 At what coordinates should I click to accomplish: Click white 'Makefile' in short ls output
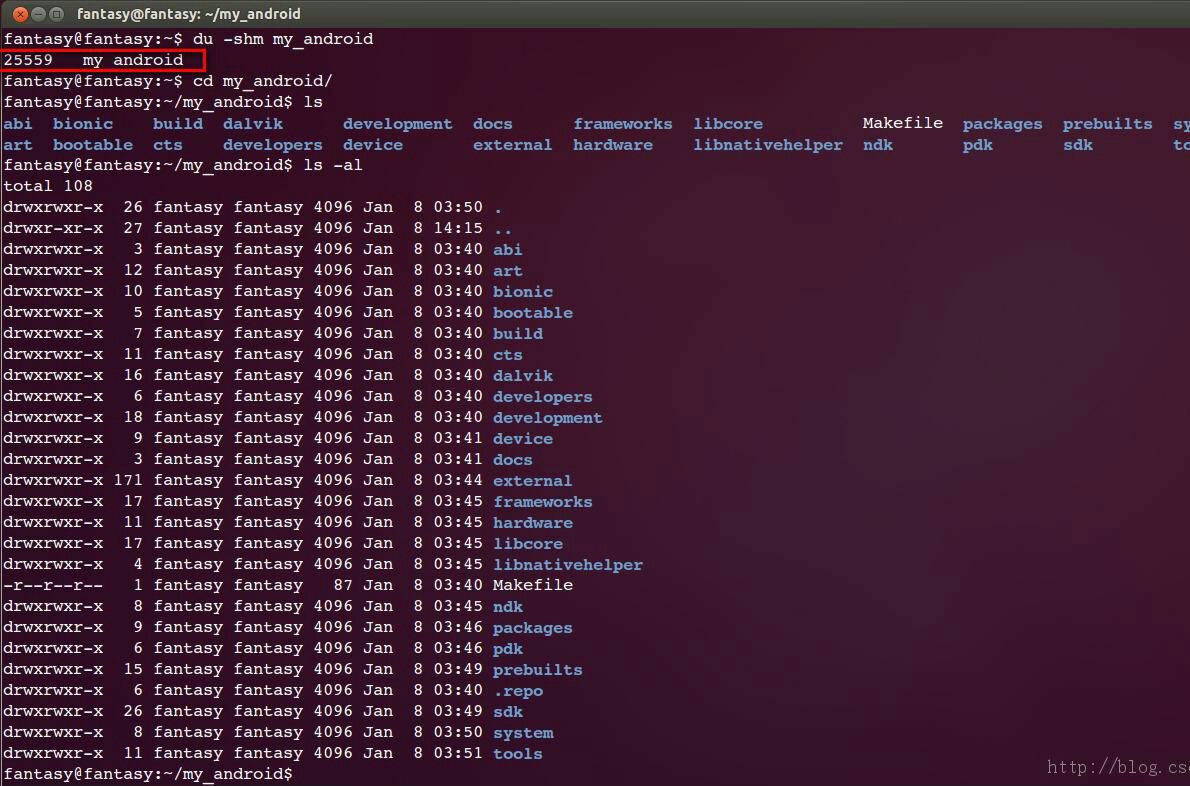(902, 123)
